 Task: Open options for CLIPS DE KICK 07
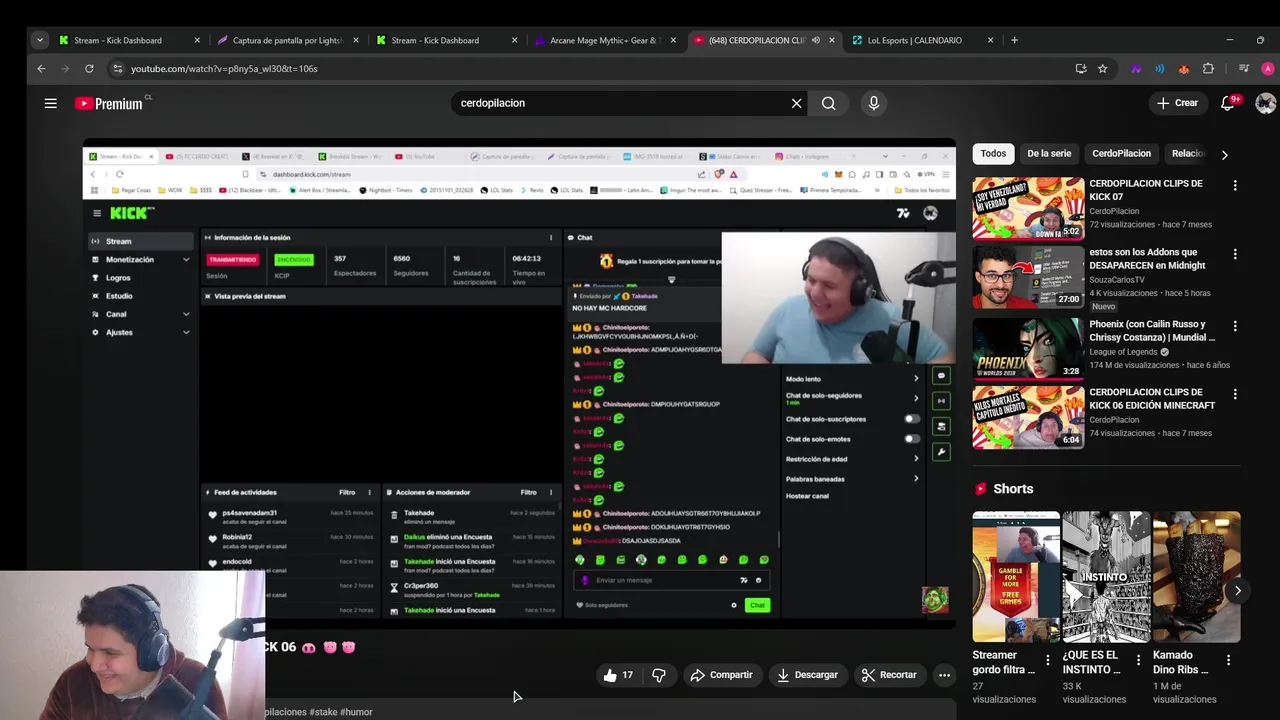point(1235,185)
